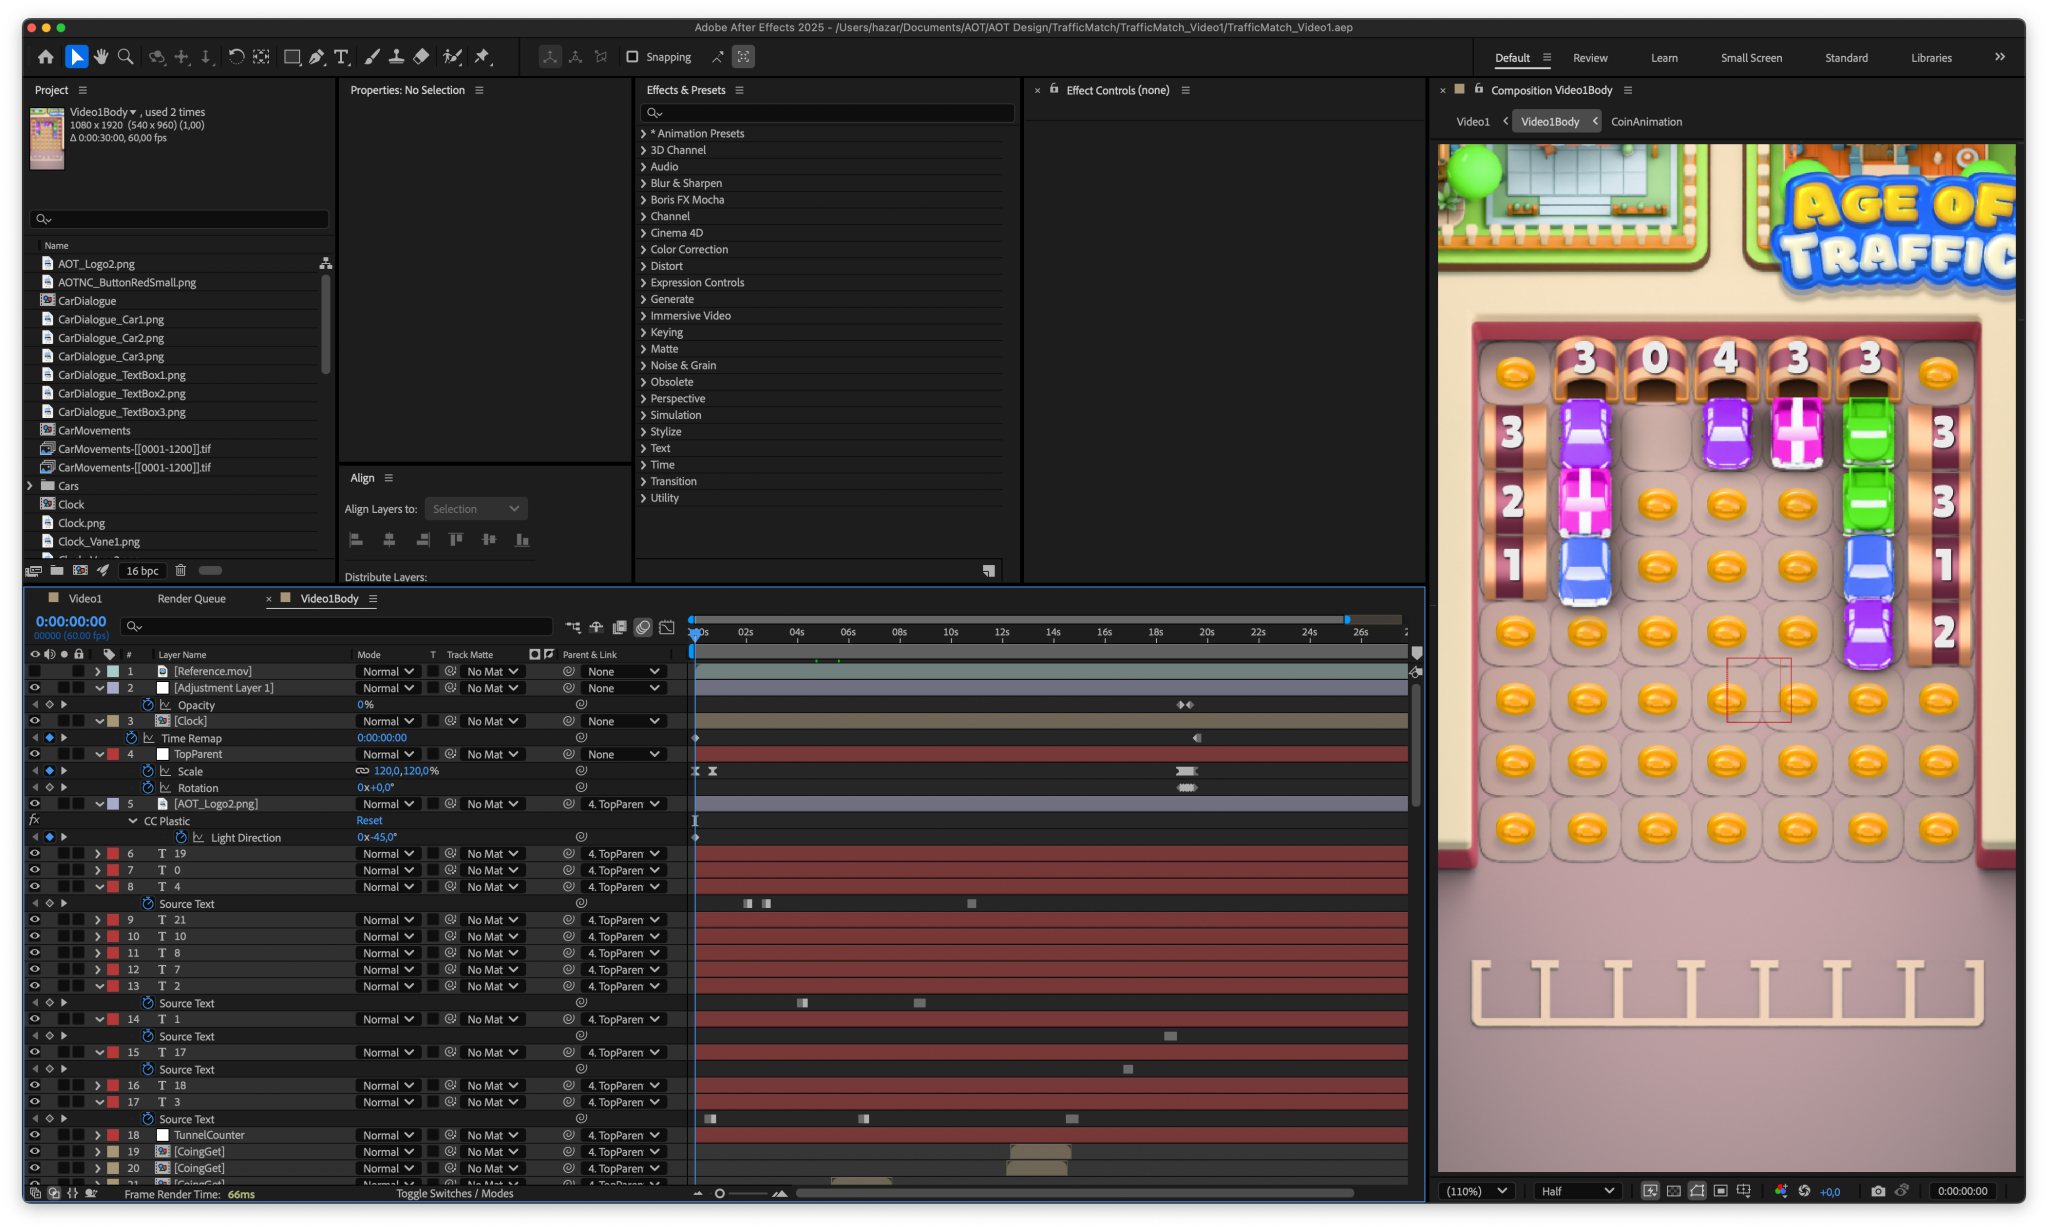Open the timeline Graph Editor
The width and height of the screenshot is (2048, 1230).
point(667,627)
